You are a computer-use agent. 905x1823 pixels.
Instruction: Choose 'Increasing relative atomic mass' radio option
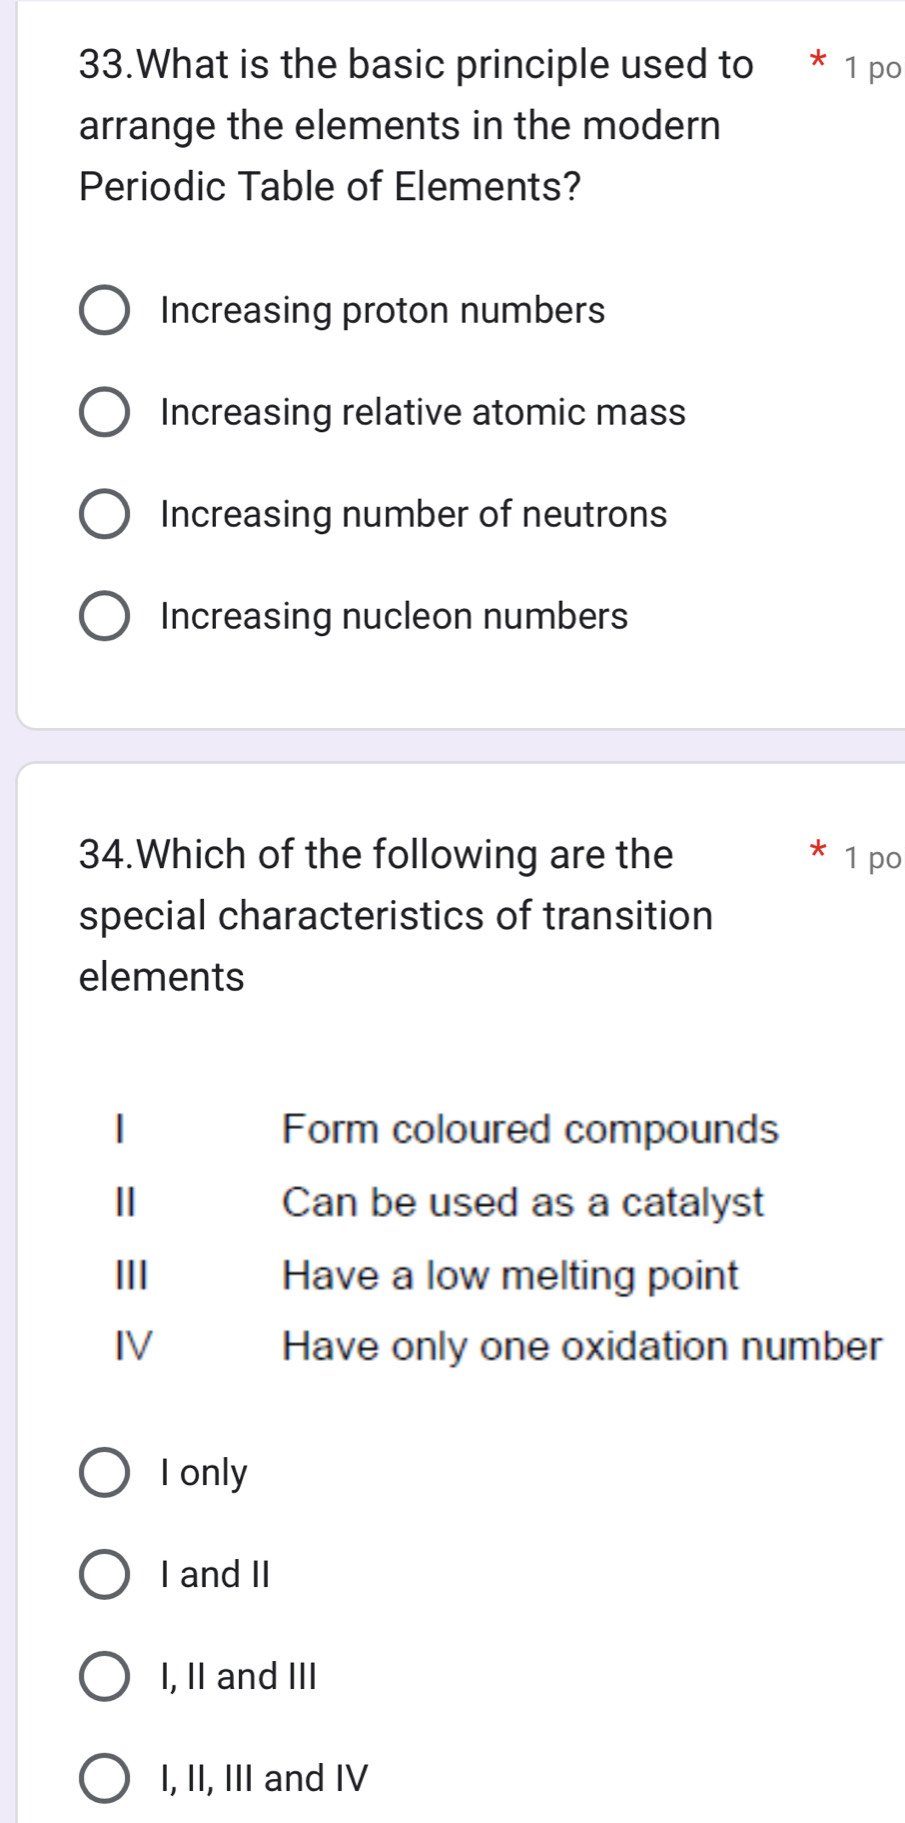104,413
